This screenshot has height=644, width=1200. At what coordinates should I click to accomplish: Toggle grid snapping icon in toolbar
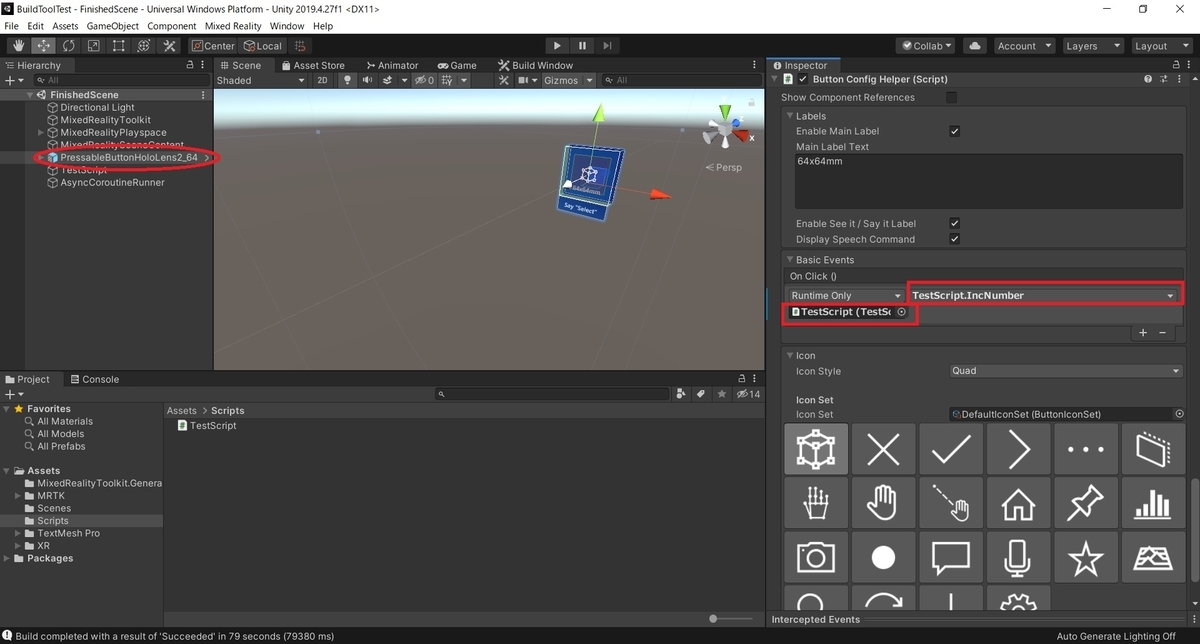[299, 45]
